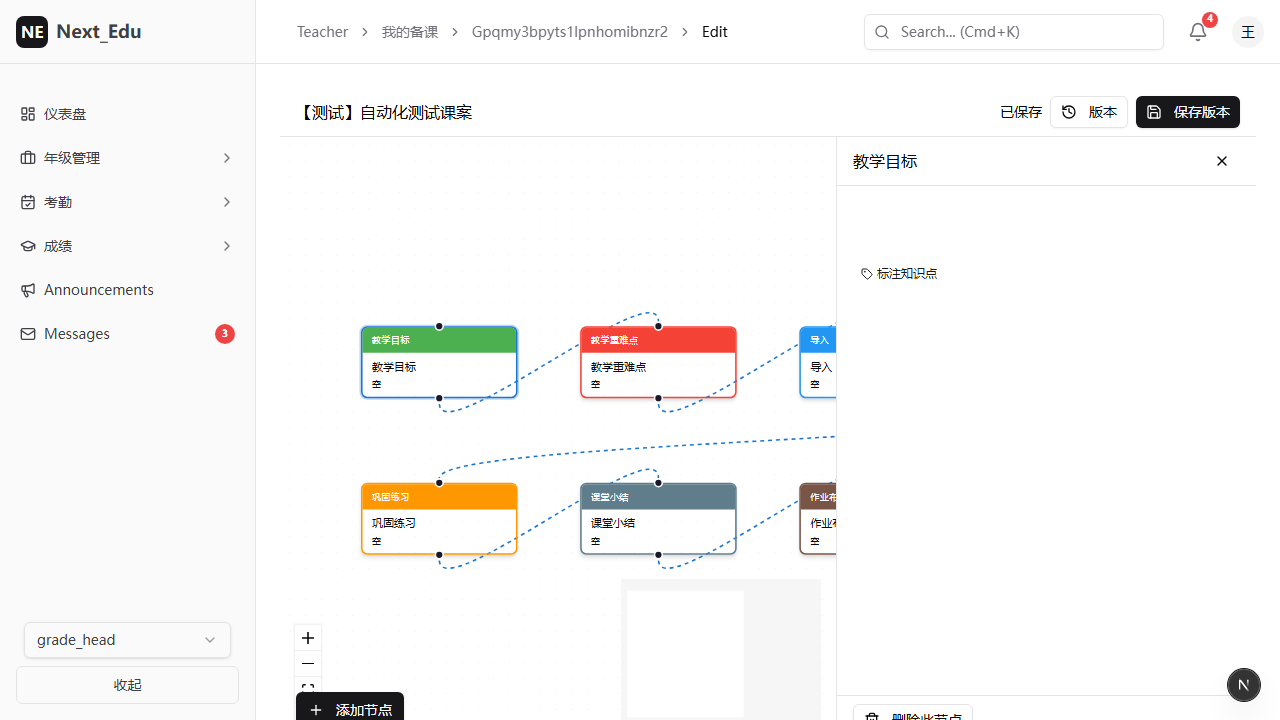Click the 仪表盘 dashboard icon
This screenshot has width=1280, height=720.
(x=28, y=114)
